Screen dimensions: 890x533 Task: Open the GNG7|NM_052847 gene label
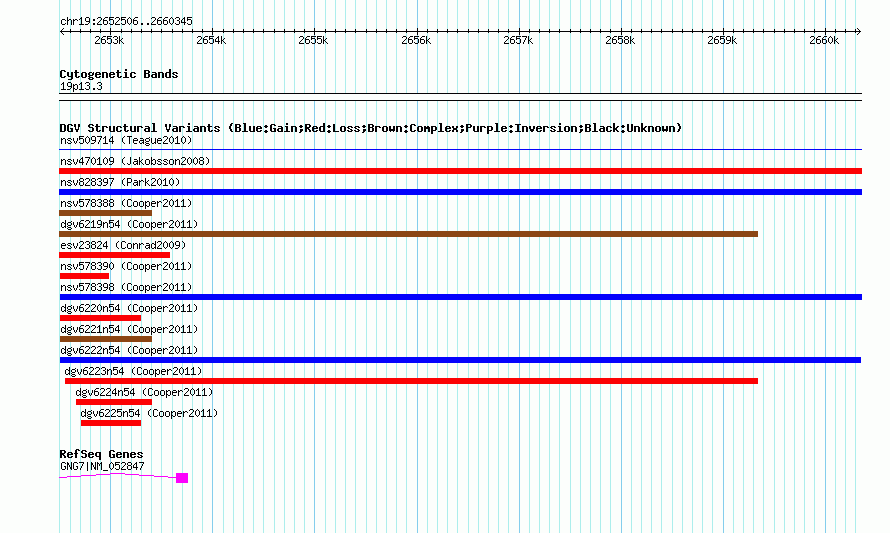102,467
